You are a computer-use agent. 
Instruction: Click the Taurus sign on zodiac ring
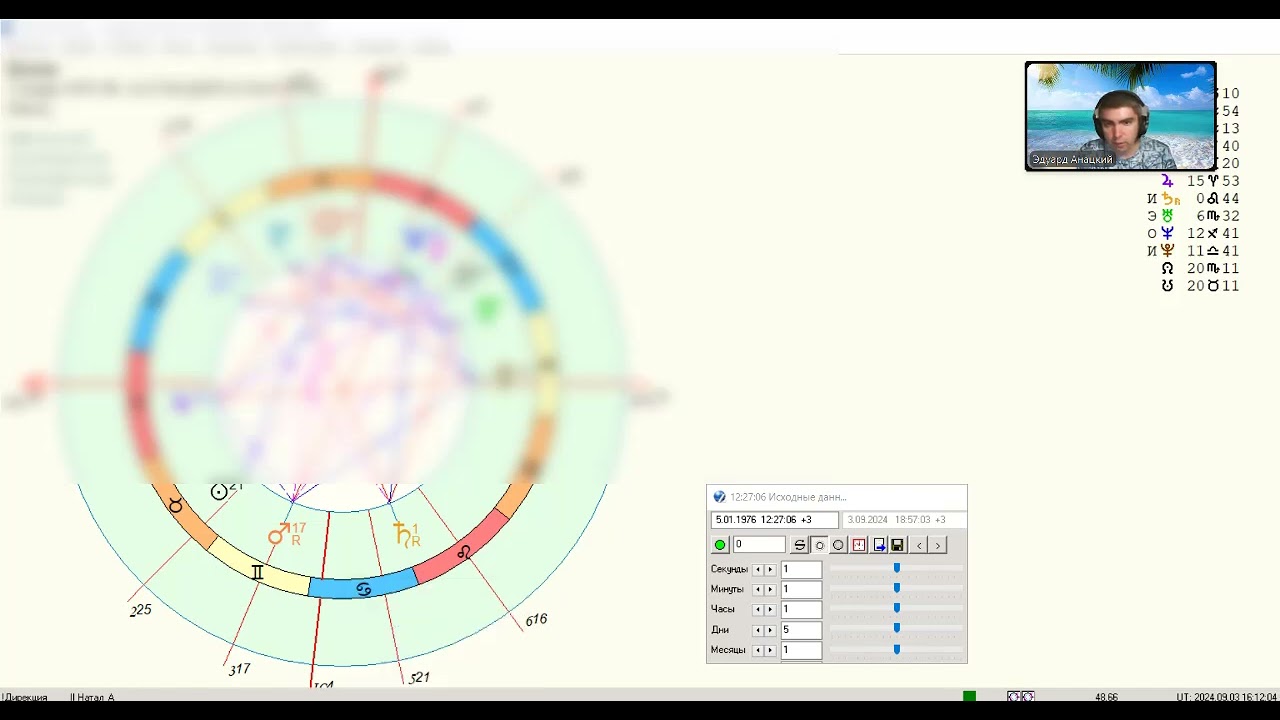pos(176,505)
